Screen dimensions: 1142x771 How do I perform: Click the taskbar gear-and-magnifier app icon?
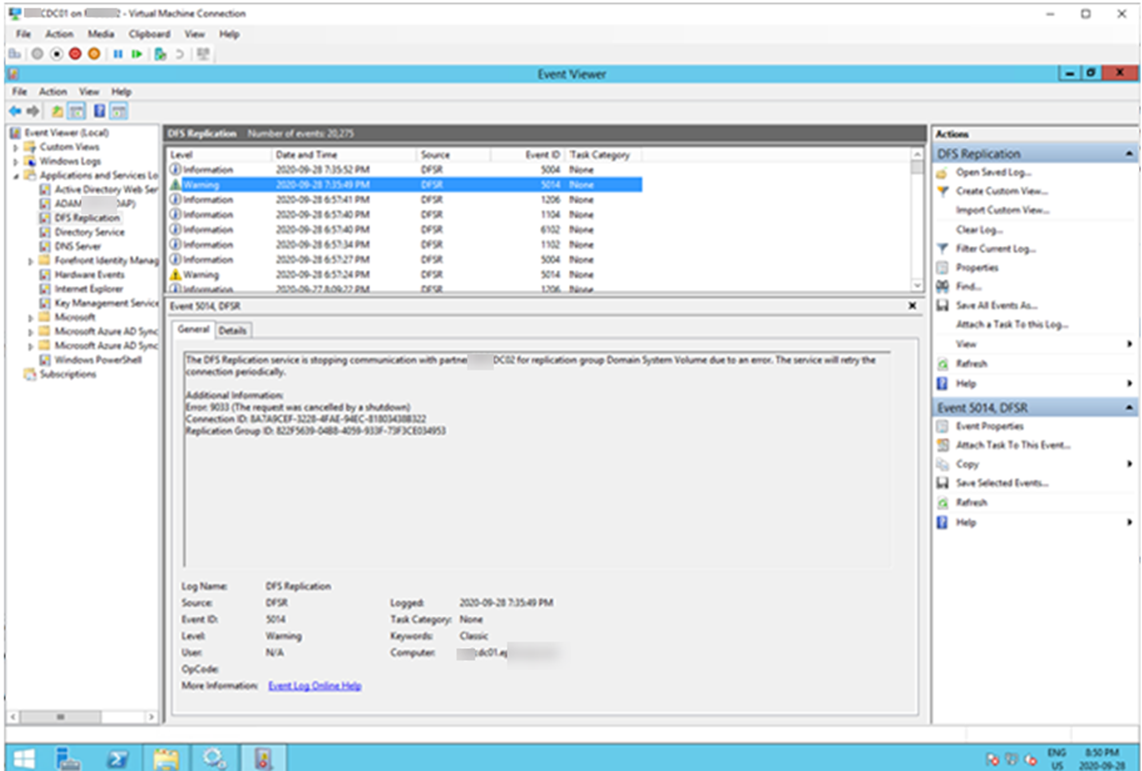point(214,758)
